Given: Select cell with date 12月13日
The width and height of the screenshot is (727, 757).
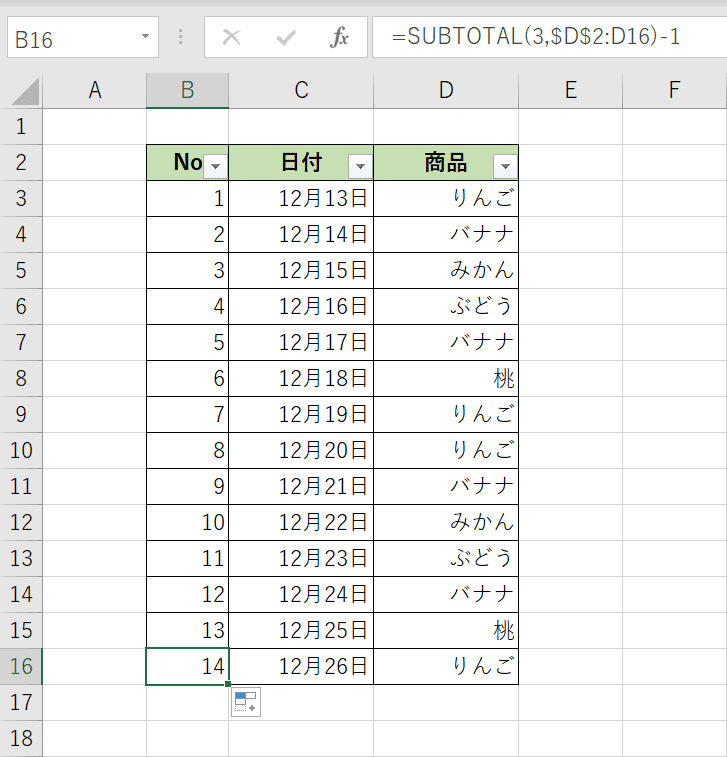Looking at the screenshot, I should tap(301, 198).
